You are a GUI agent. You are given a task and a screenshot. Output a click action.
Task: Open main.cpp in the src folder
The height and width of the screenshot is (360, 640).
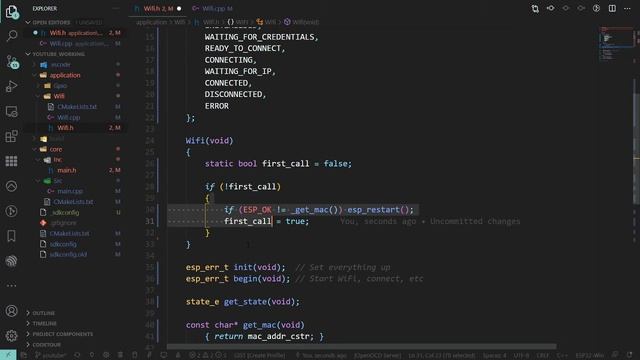click(70, 191)
